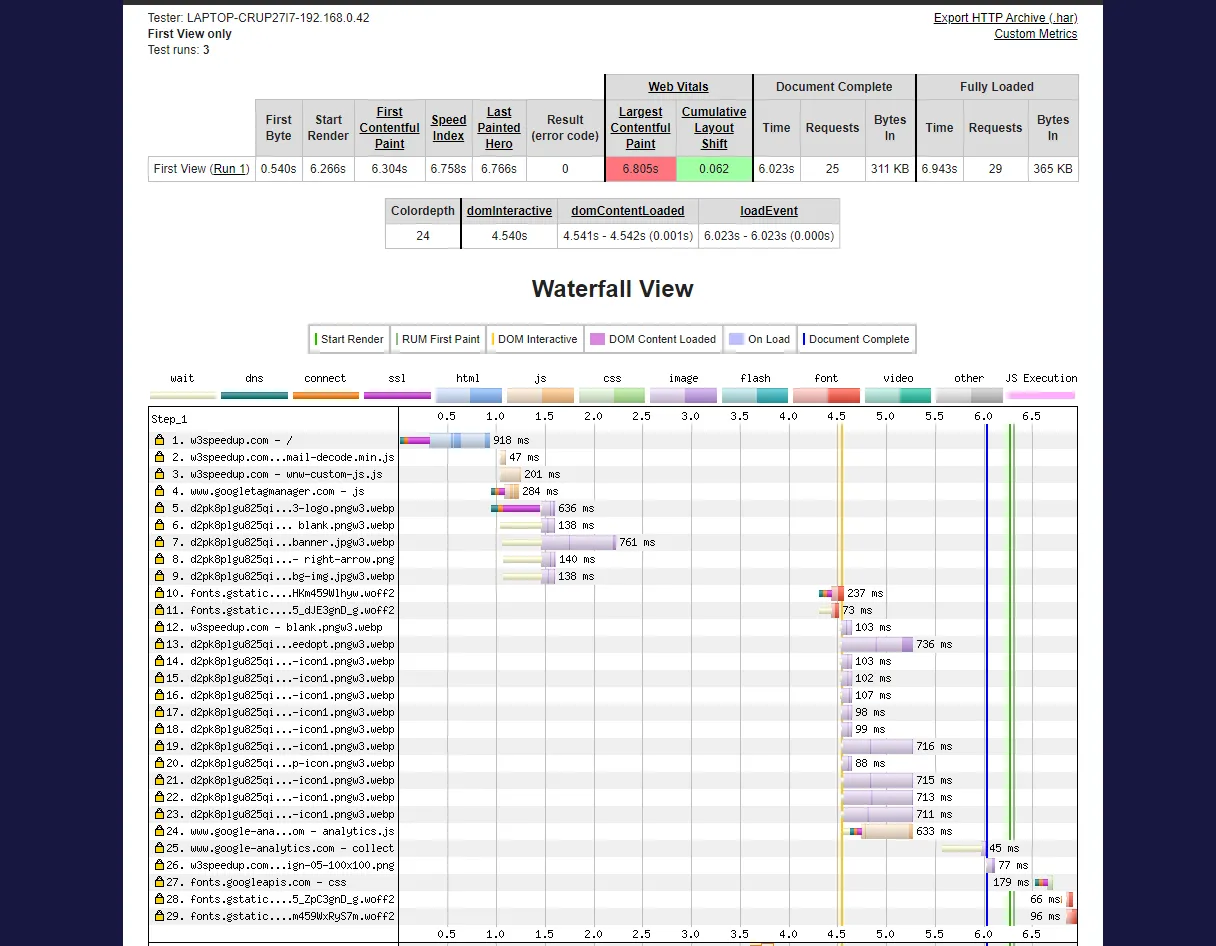
Task: Click the Start Render legend item
Action: tap(349, 339)
